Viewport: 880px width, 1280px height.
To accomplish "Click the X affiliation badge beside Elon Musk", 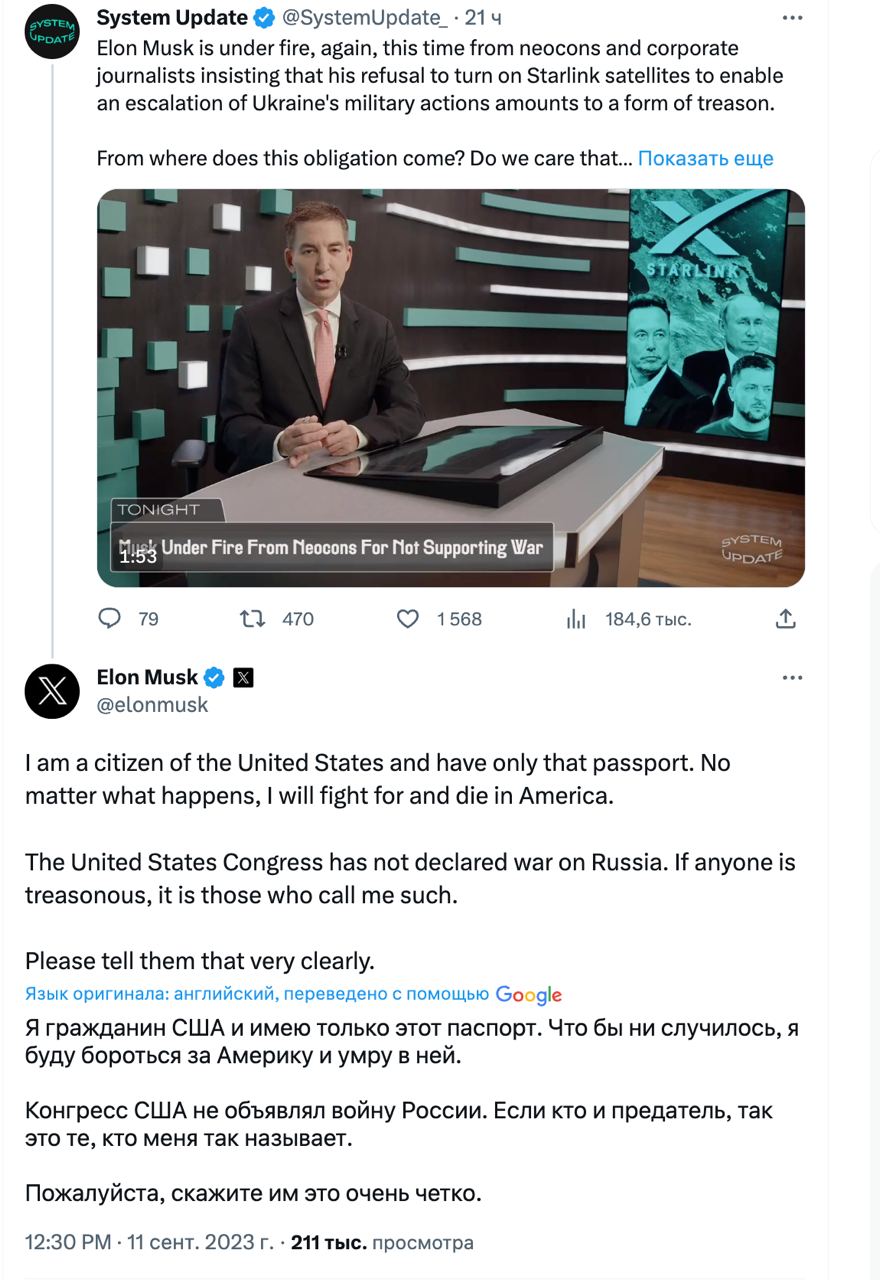I will tap(243, 678).
